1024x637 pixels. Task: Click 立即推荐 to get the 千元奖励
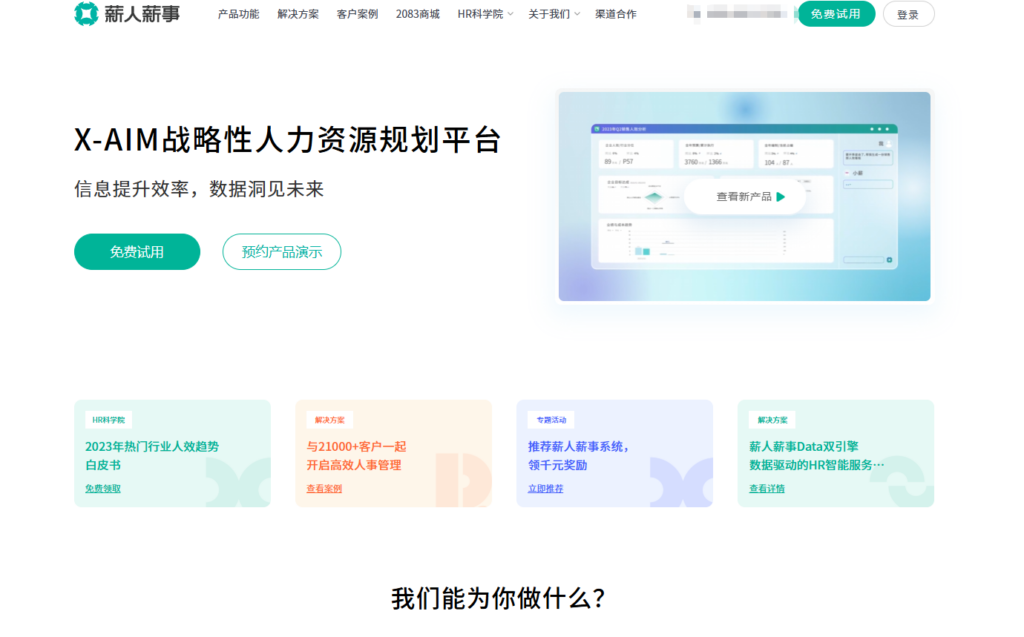click(x=542, y=486)
